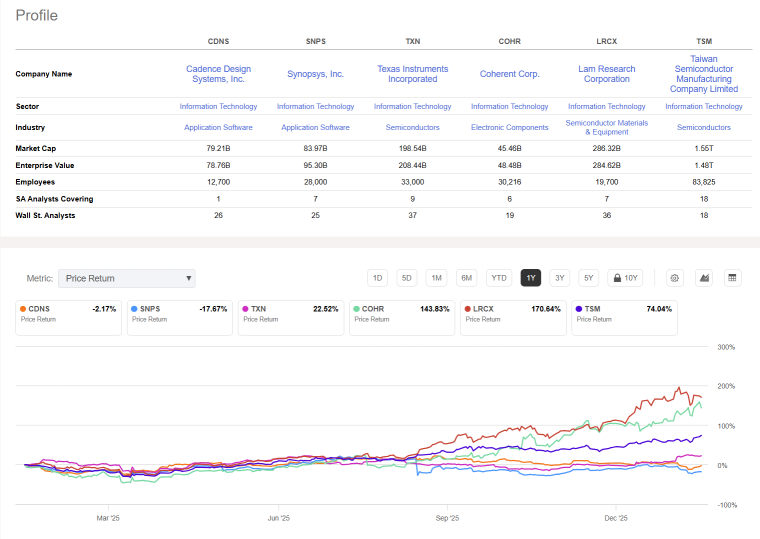This screenshot has width=760, height=539.
Task: Select the 1D time range
Action: (378, 278)
